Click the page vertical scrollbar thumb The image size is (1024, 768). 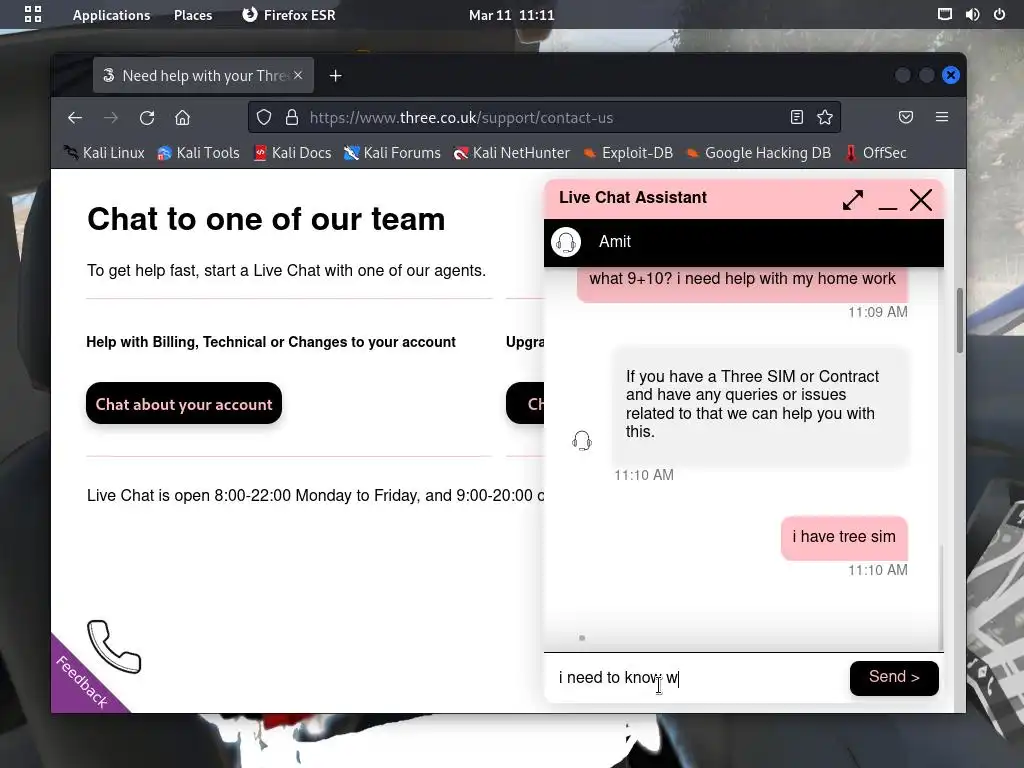click(x=960, y=320)
